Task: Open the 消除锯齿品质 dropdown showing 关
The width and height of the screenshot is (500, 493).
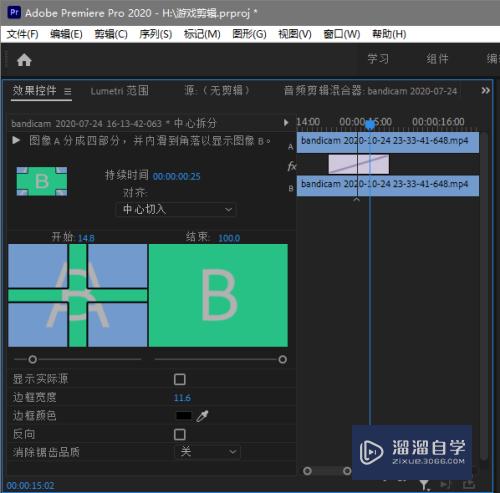Action: click(207, 452)
